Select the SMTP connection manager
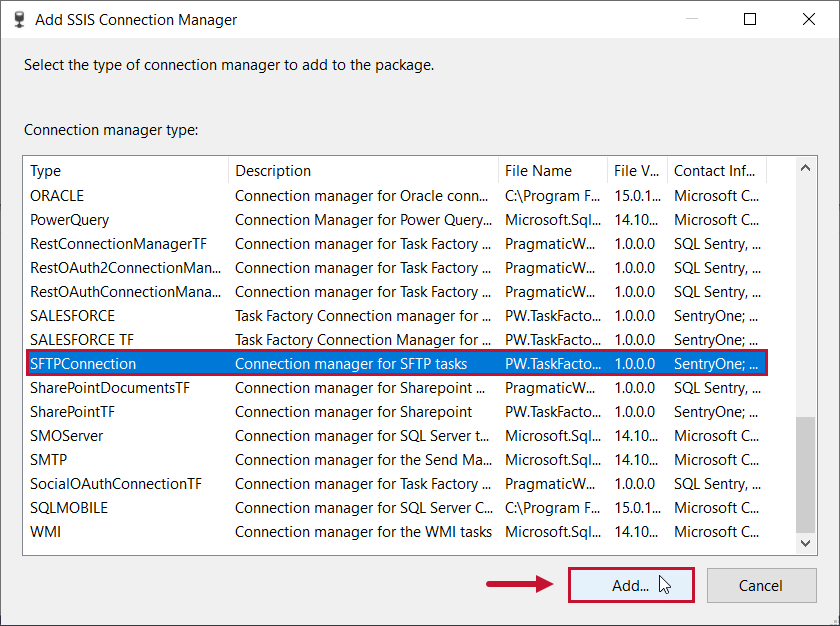The width and height of the screenshot is (840, 626). tap(120, 459)
